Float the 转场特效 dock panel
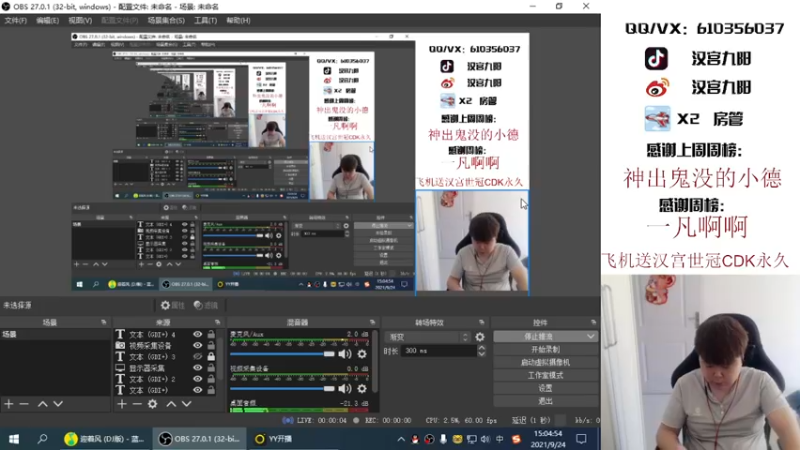 [481, 322]
